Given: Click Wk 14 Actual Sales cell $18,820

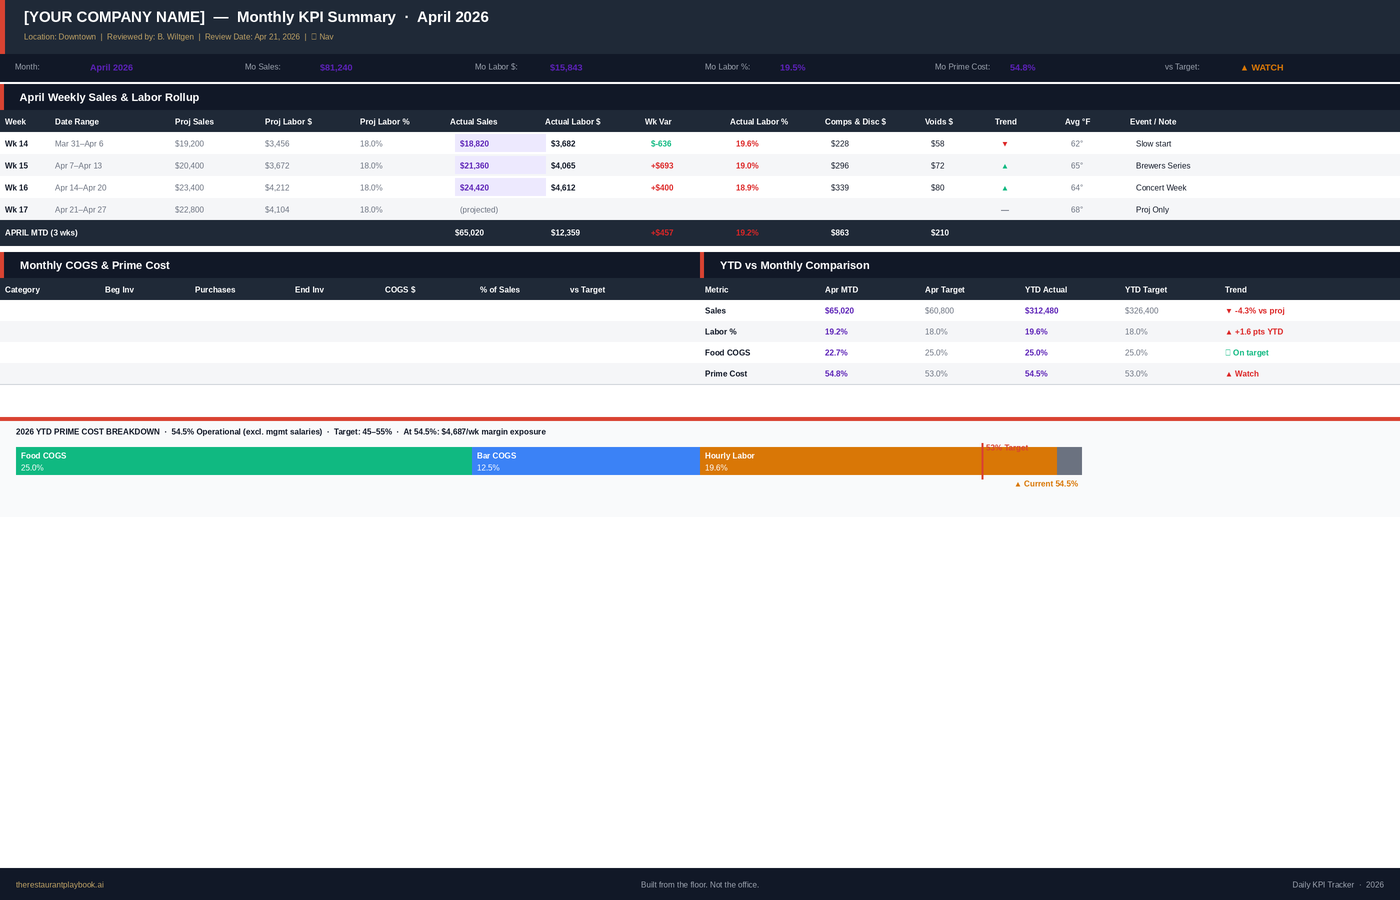Looking at the screenshot, I should pyautogui.click(x=500, y=144).
